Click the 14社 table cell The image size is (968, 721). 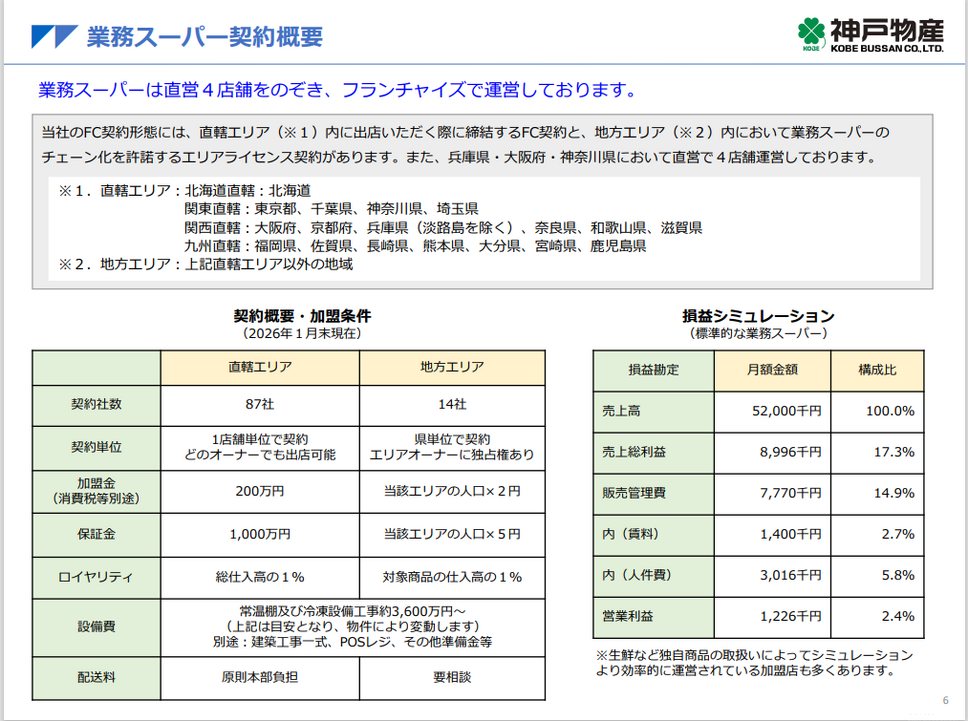coord(452,404)
